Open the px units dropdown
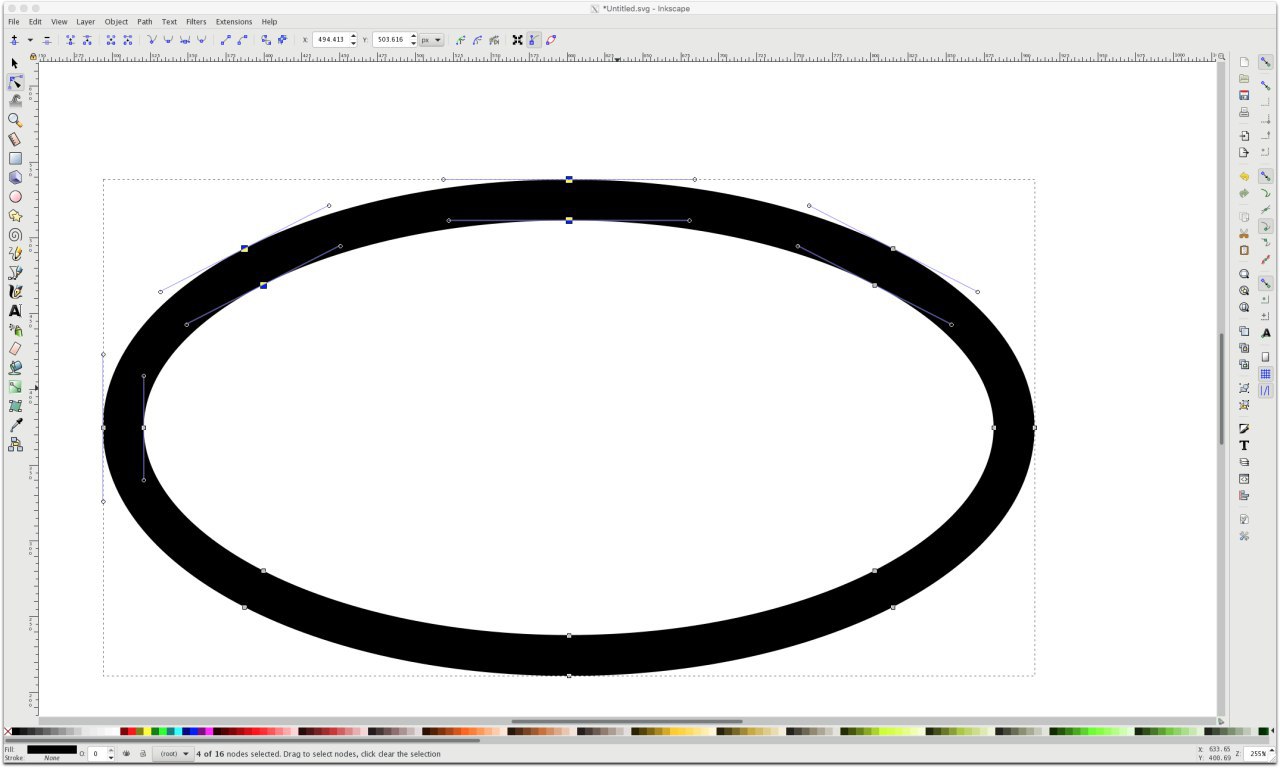1280x768 pixels. (432, 40)
